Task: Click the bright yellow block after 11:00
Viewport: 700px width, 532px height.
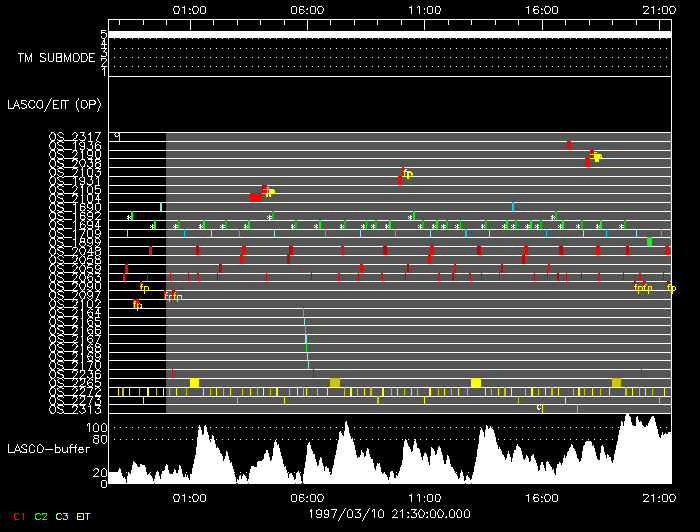Action: click(x=476, y=383)
